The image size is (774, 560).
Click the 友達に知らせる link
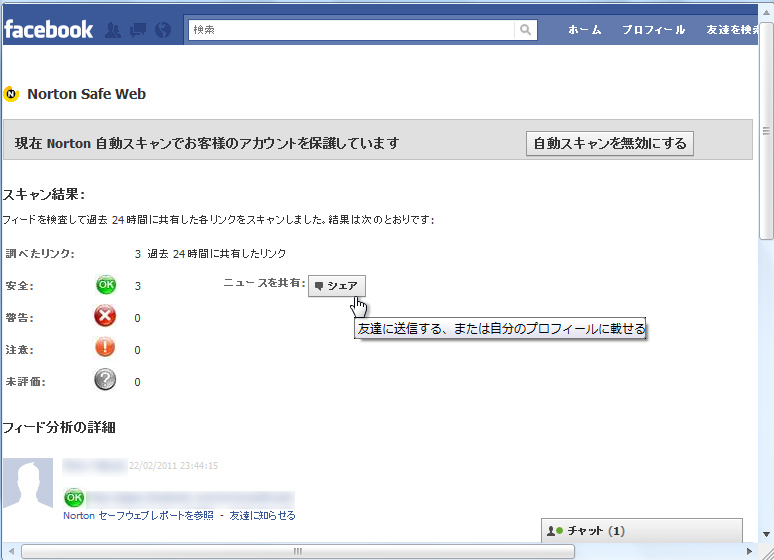262,516
